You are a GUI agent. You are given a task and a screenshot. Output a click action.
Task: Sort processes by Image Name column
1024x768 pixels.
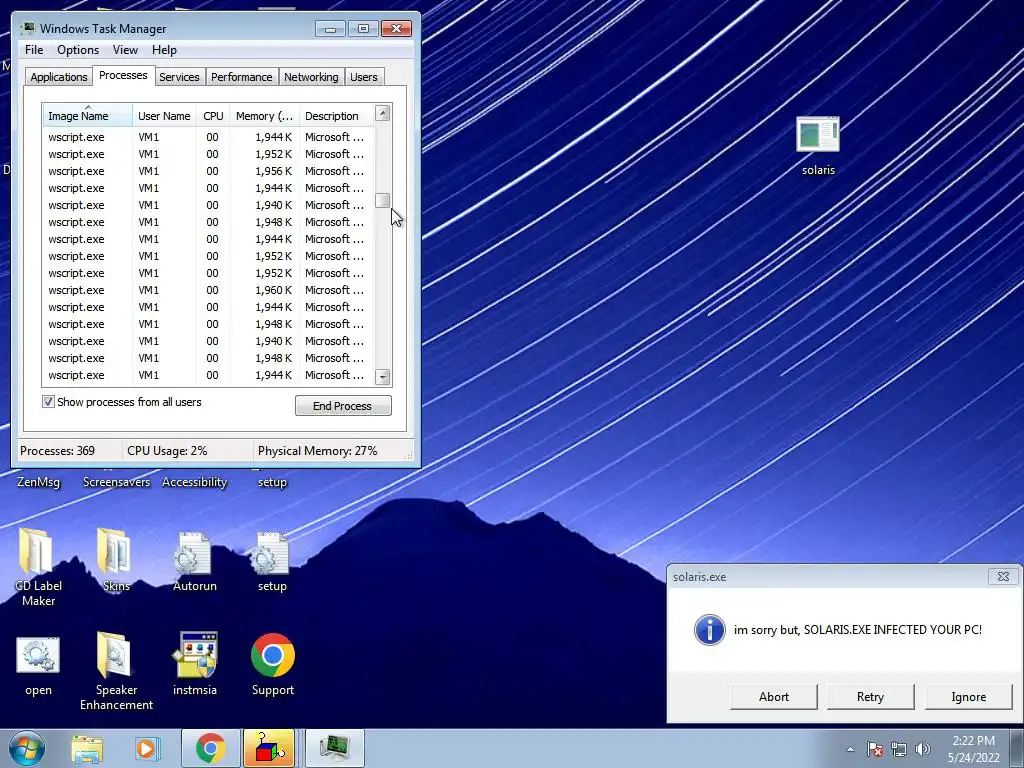point(88,116)
